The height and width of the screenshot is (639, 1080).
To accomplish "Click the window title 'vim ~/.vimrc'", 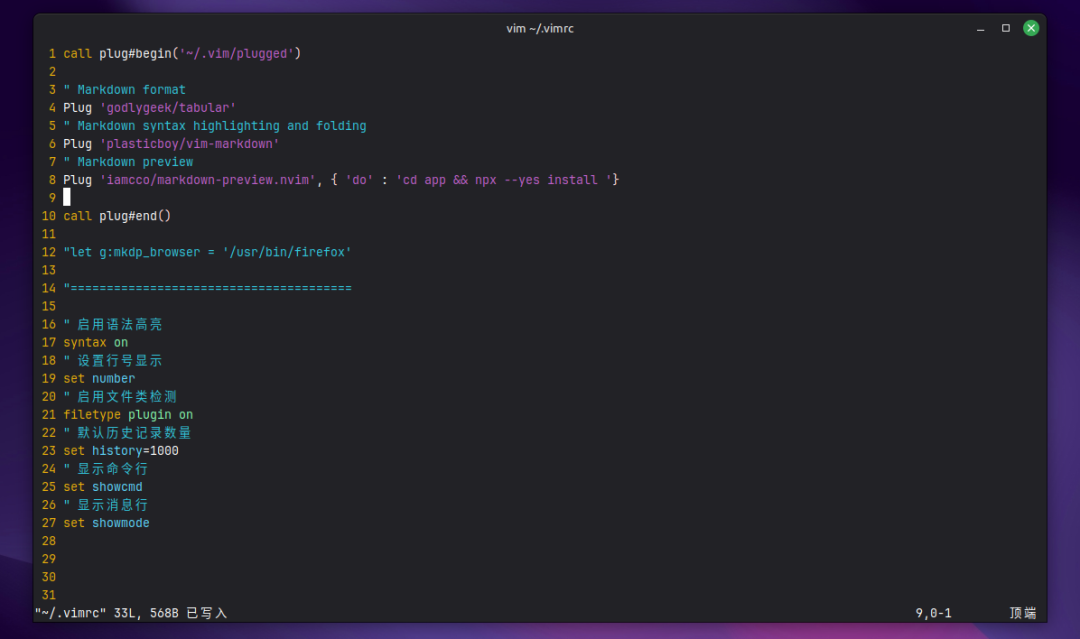I will click(540, 28).
